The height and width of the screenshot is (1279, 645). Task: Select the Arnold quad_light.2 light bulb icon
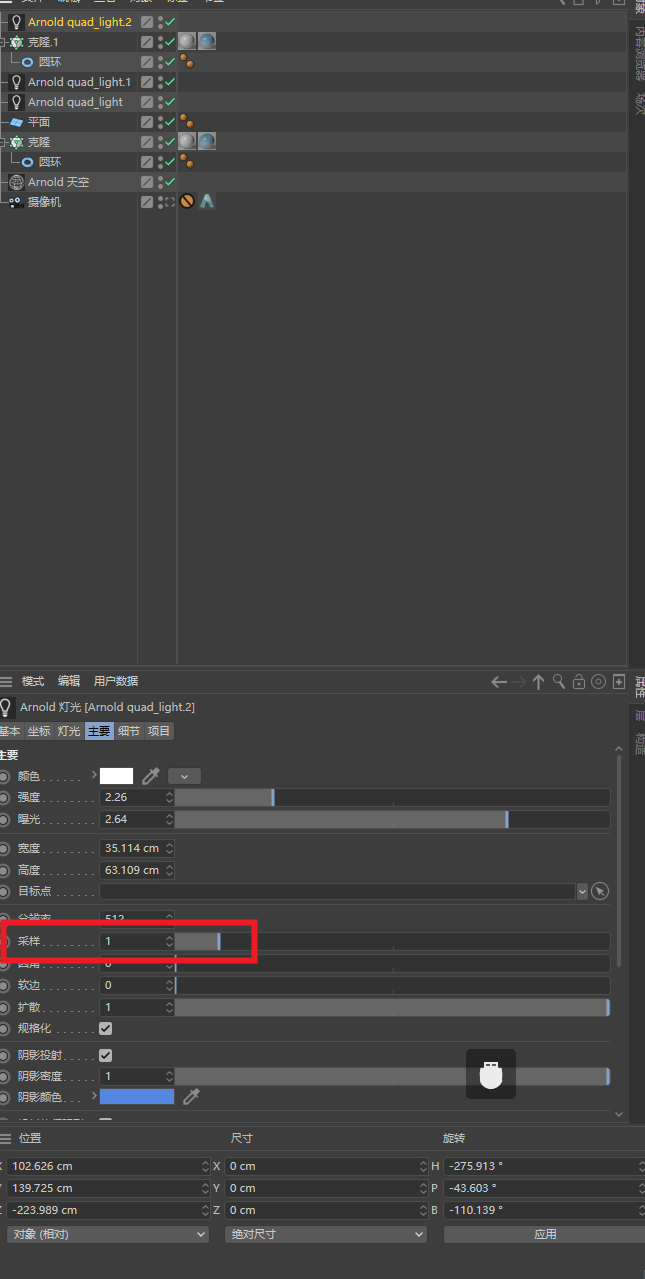pyautogui.click(x=16, y=21)
